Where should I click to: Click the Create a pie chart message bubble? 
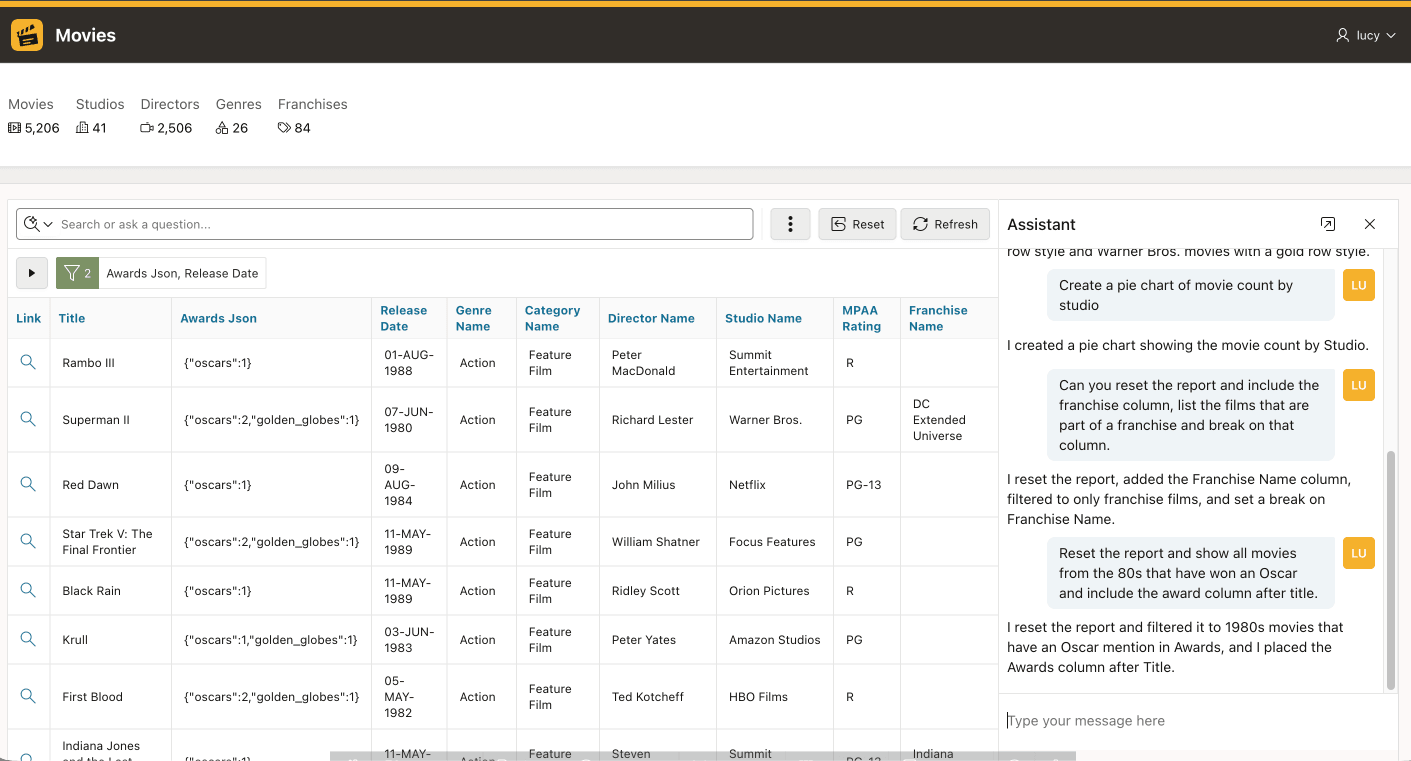(1191, 295)
